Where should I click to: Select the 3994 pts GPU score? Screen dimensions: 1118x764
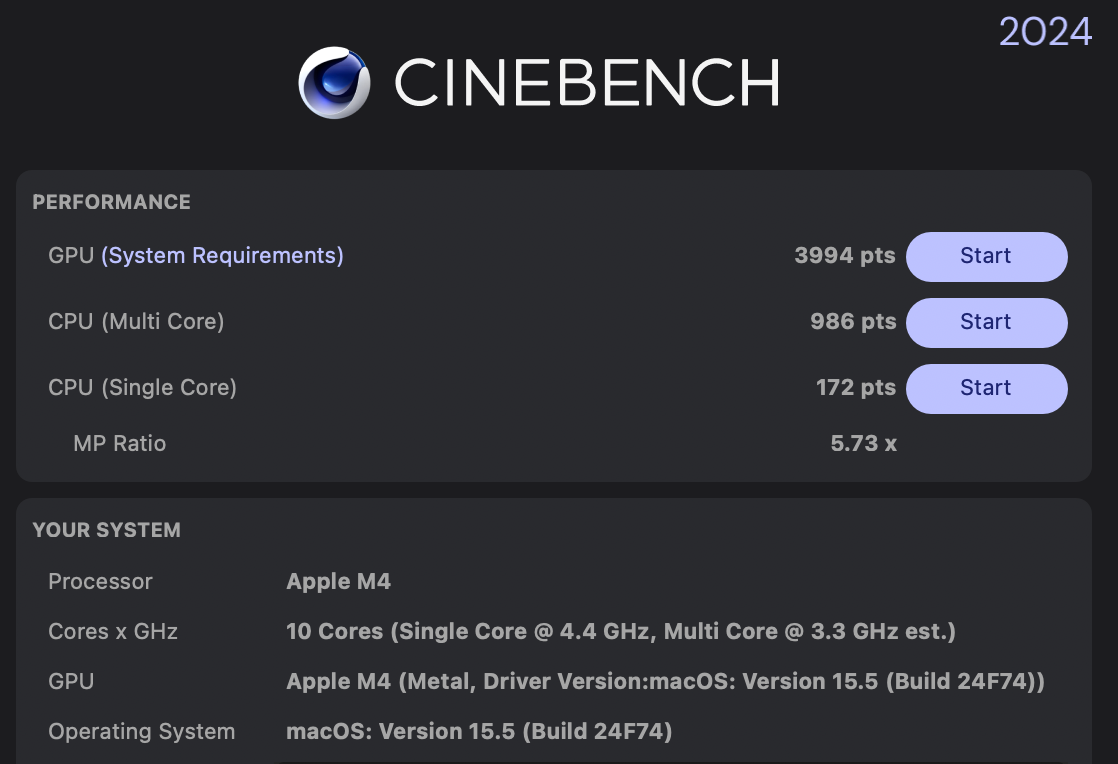pyautogui.click(x=844, y=256)
